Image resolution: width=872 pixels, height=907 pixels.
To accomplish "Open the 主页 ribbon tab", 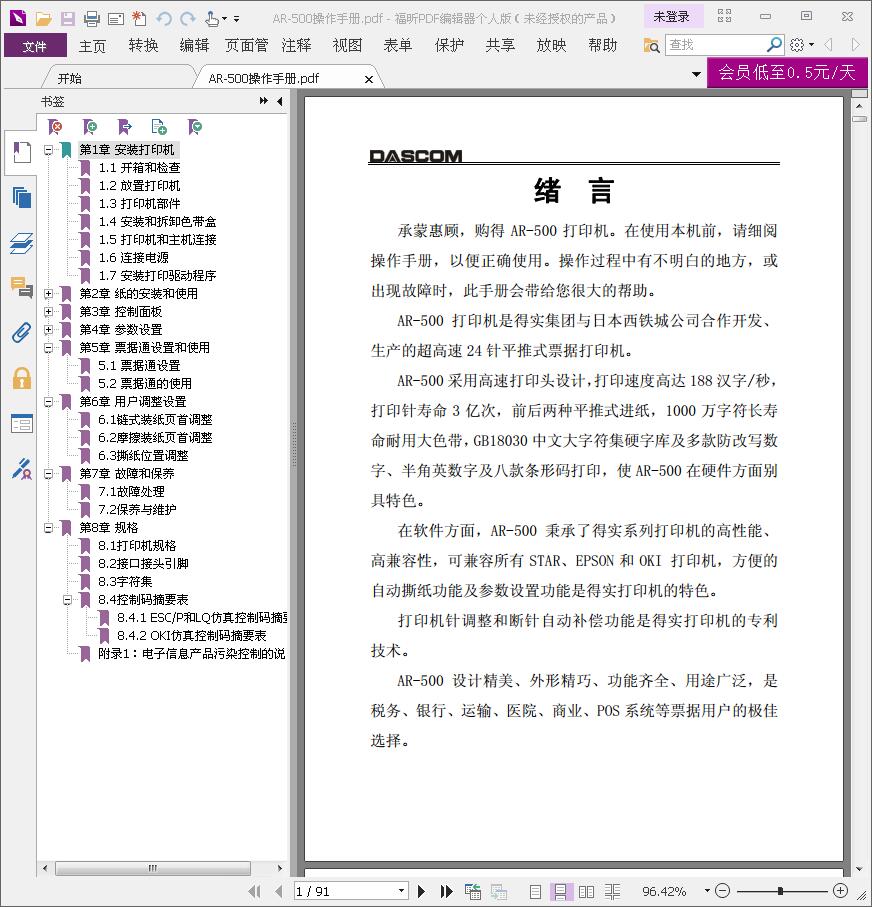I will (x=92, y=46).
